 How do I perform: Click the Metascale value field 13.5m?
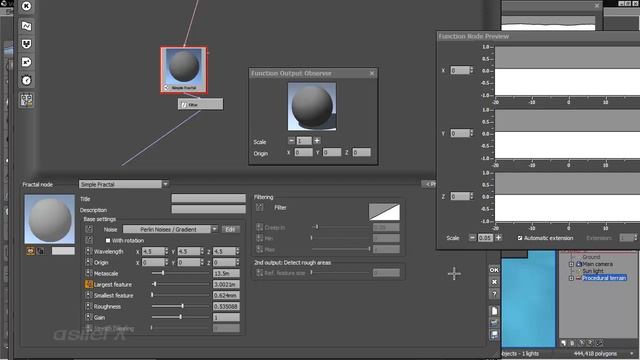[x=226, y=273]
